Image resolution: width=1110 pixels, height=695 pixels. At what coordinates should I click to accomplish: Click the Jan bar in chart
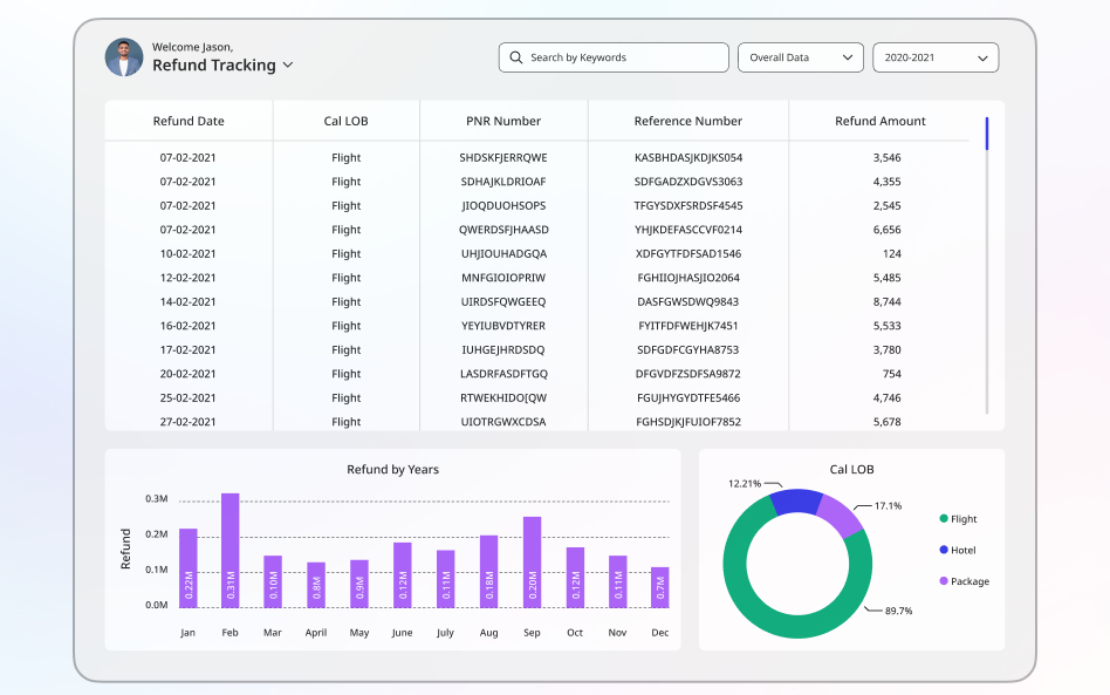pos(188,568)
